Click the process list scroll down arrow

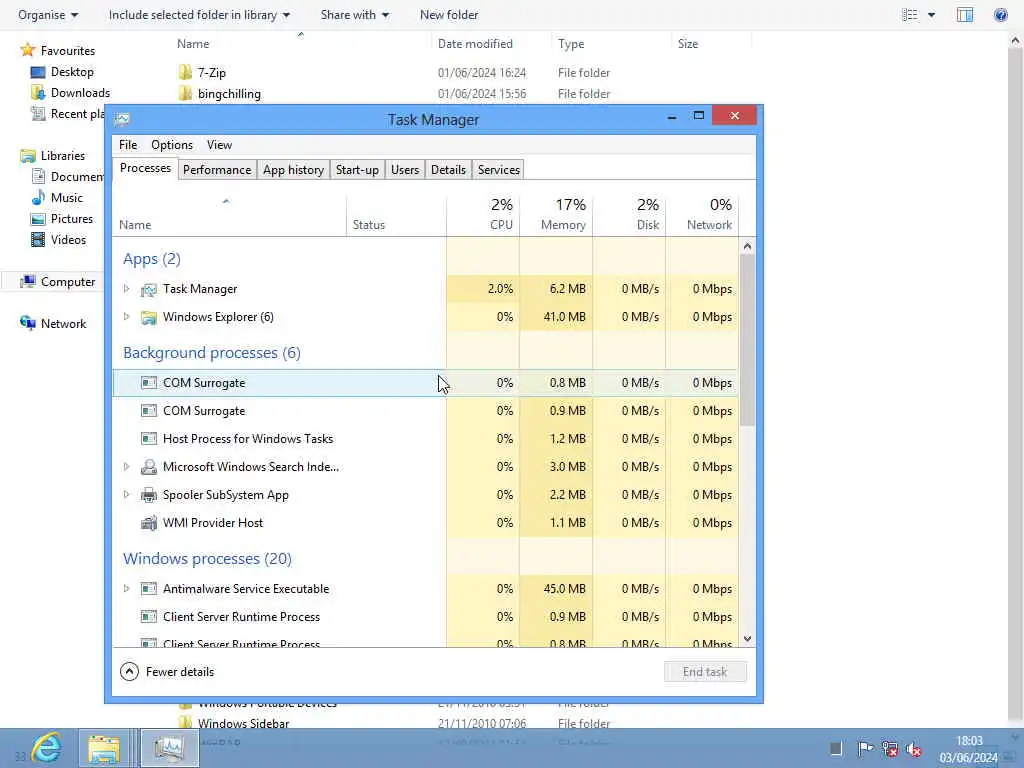pyautogui.click(x=747, y=639)
